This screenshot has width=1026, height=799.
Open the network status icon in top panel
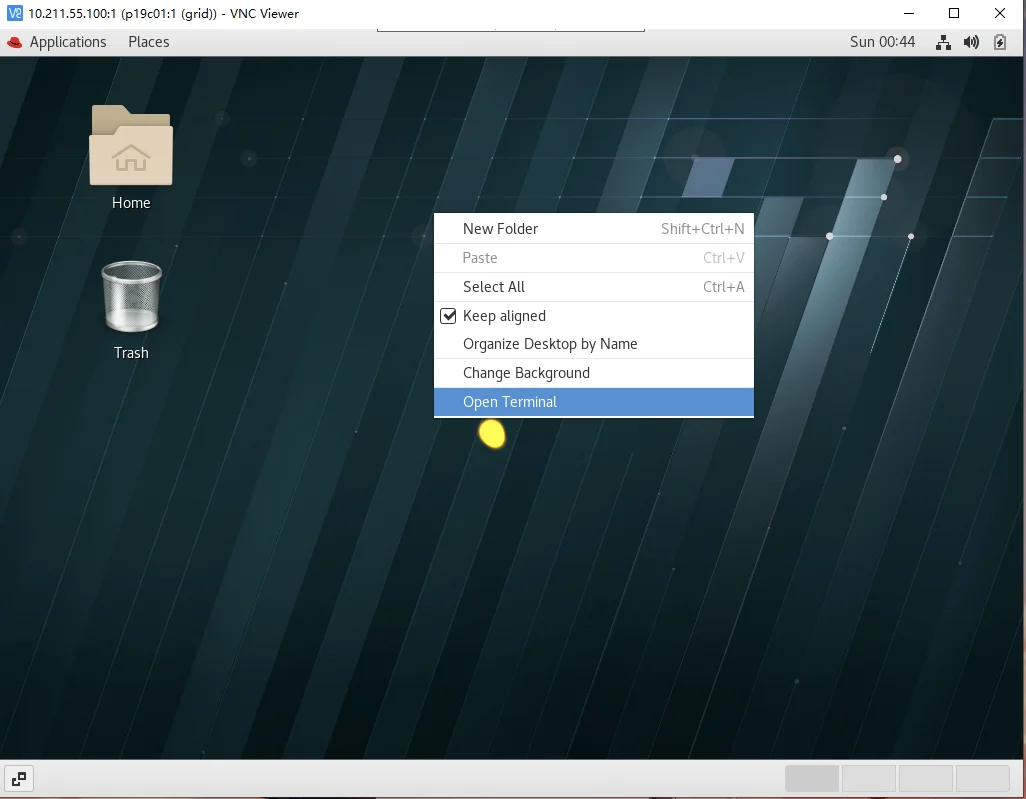[x=943, y=43]
